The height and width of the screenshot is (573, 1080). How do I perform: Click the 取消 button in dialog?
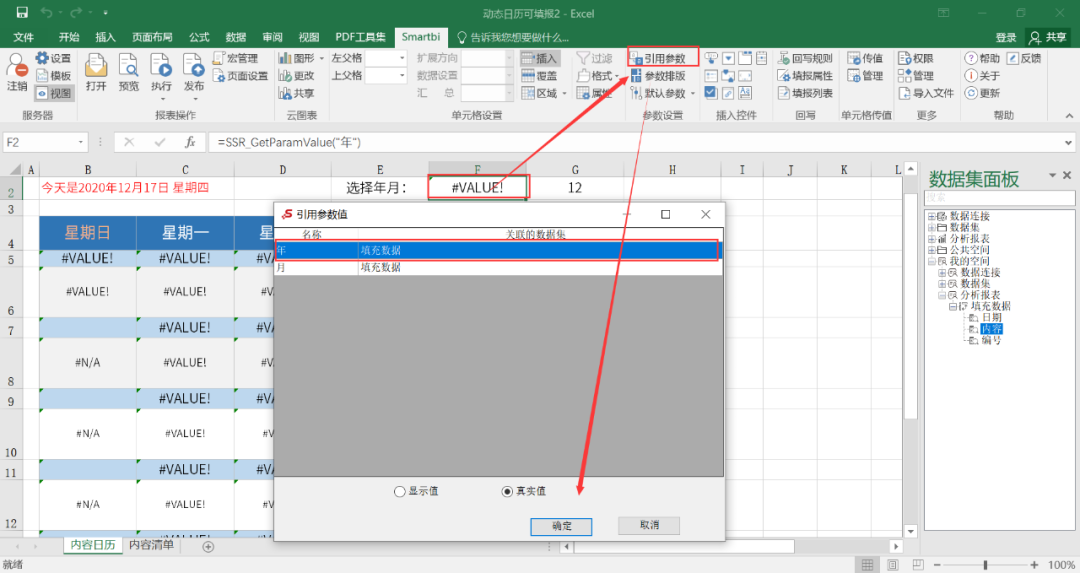(x=649, y=525)
